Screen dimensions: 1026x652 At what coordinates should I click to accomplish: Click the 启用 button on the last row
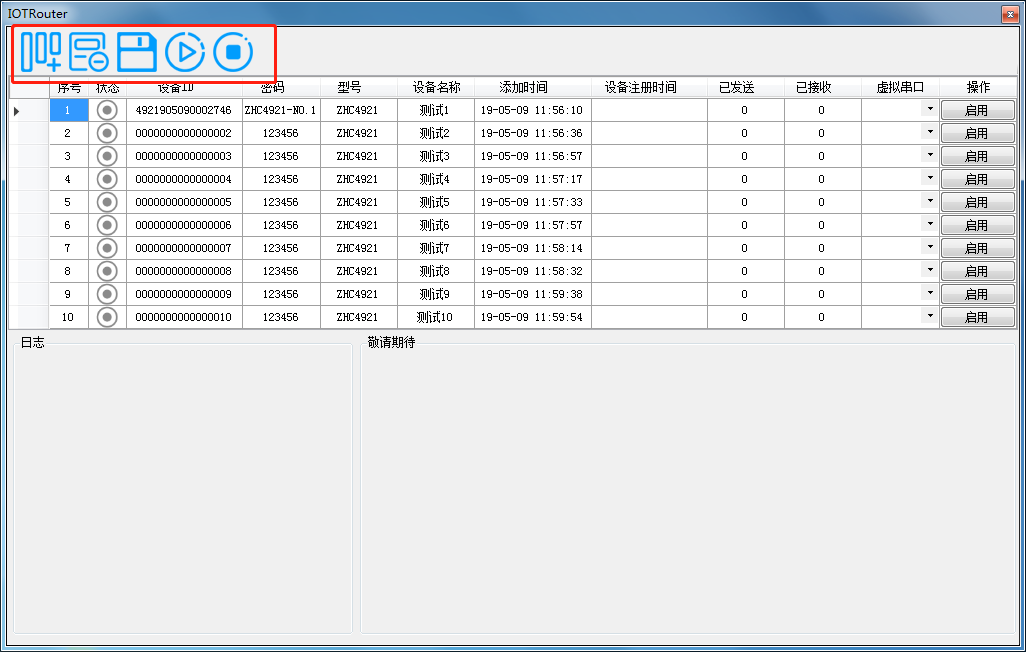click(978, 317)
